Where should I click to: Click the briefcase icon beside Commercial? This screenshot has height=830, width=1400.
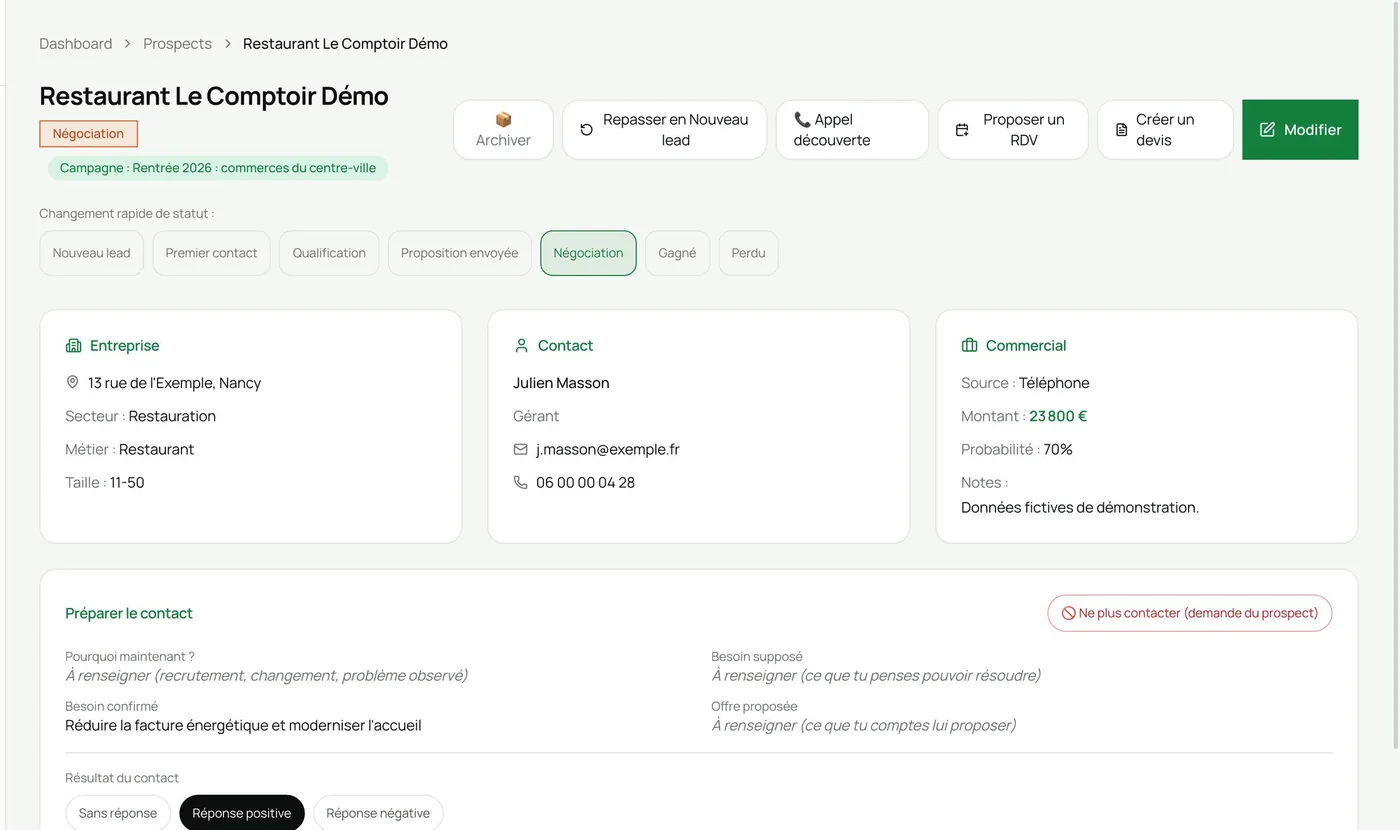click(969, 345)
